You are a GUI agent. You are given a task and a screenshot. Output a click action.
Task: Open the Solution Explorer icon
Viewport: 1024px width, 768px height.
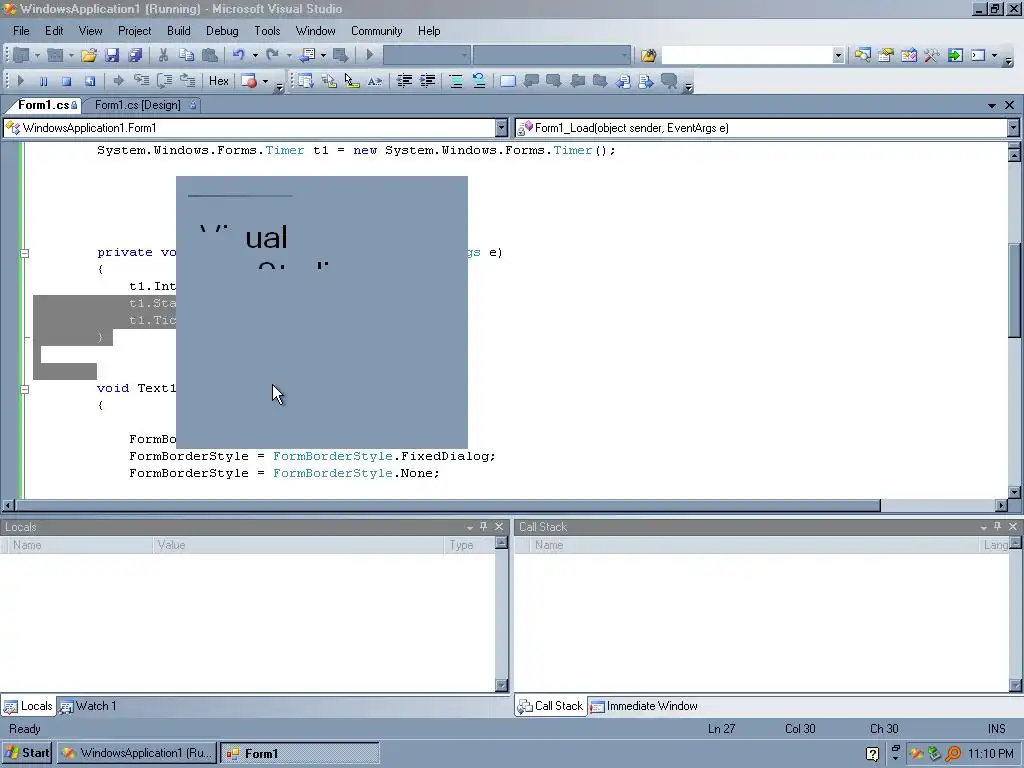tap(863, 56)
